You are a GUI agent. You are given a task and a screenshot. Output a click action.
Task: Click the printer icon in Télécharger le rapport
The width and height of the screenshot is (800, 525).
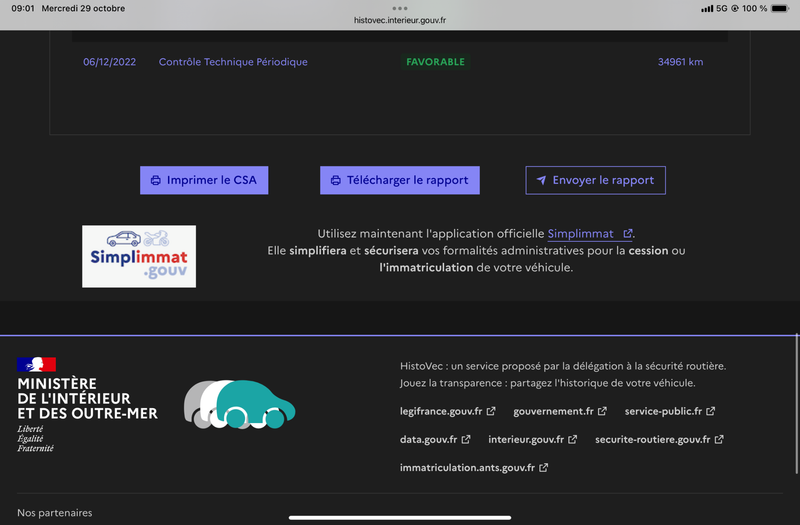click(x=336, y=181)
